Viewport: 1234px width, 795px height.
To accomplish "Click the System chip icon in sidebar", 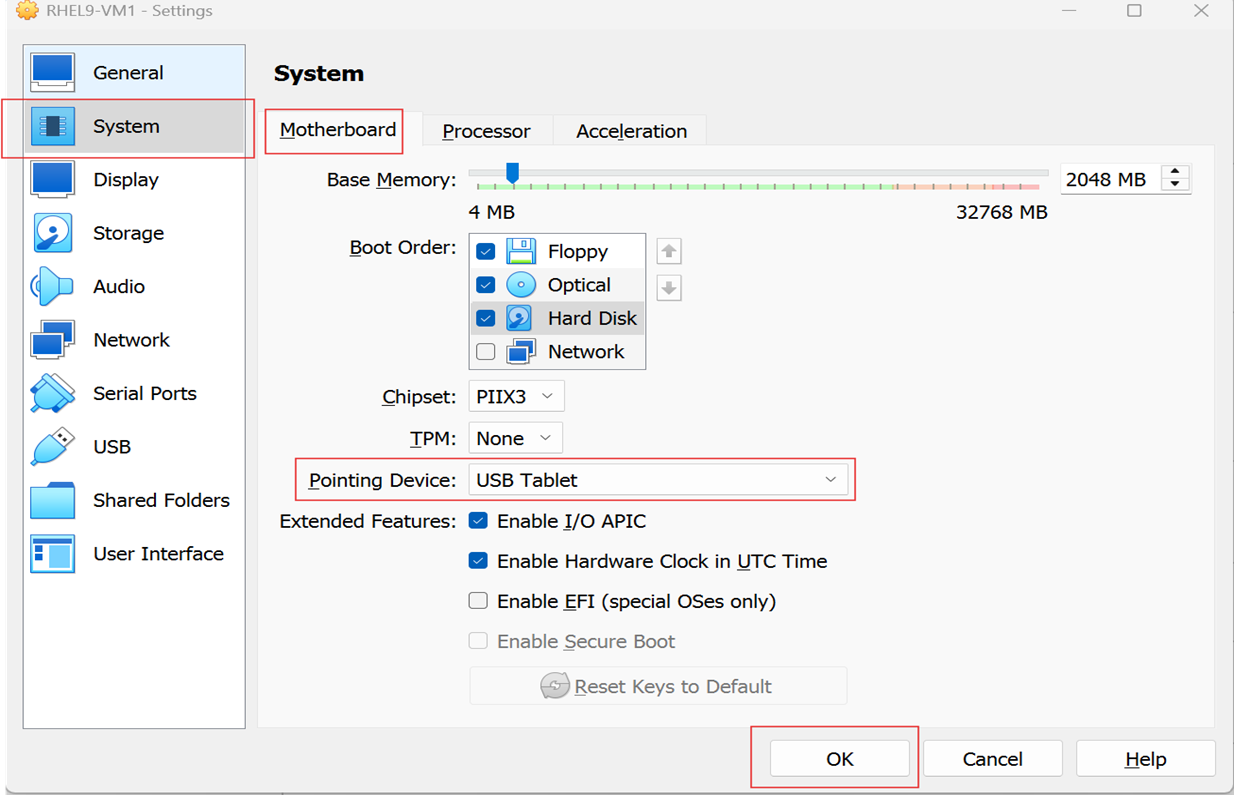I will pyautogui.click(x=52, y=126).
